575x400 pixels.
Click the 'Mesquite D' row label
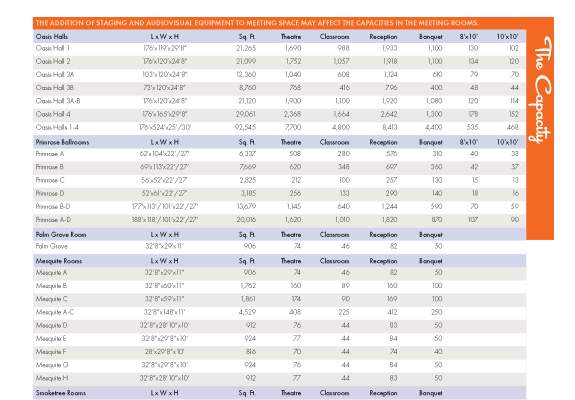[x=52, y=325]
